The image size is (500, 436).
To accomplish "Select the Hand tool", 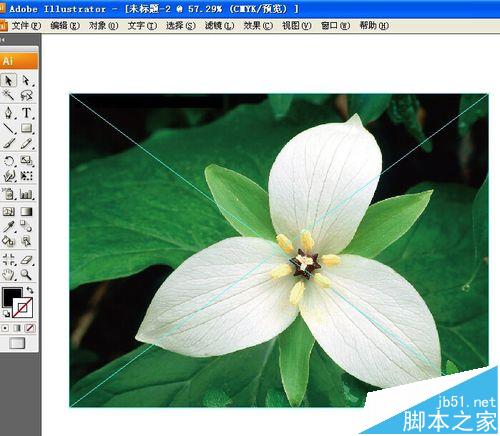I will pyautogui.click(x=8, y=274).
